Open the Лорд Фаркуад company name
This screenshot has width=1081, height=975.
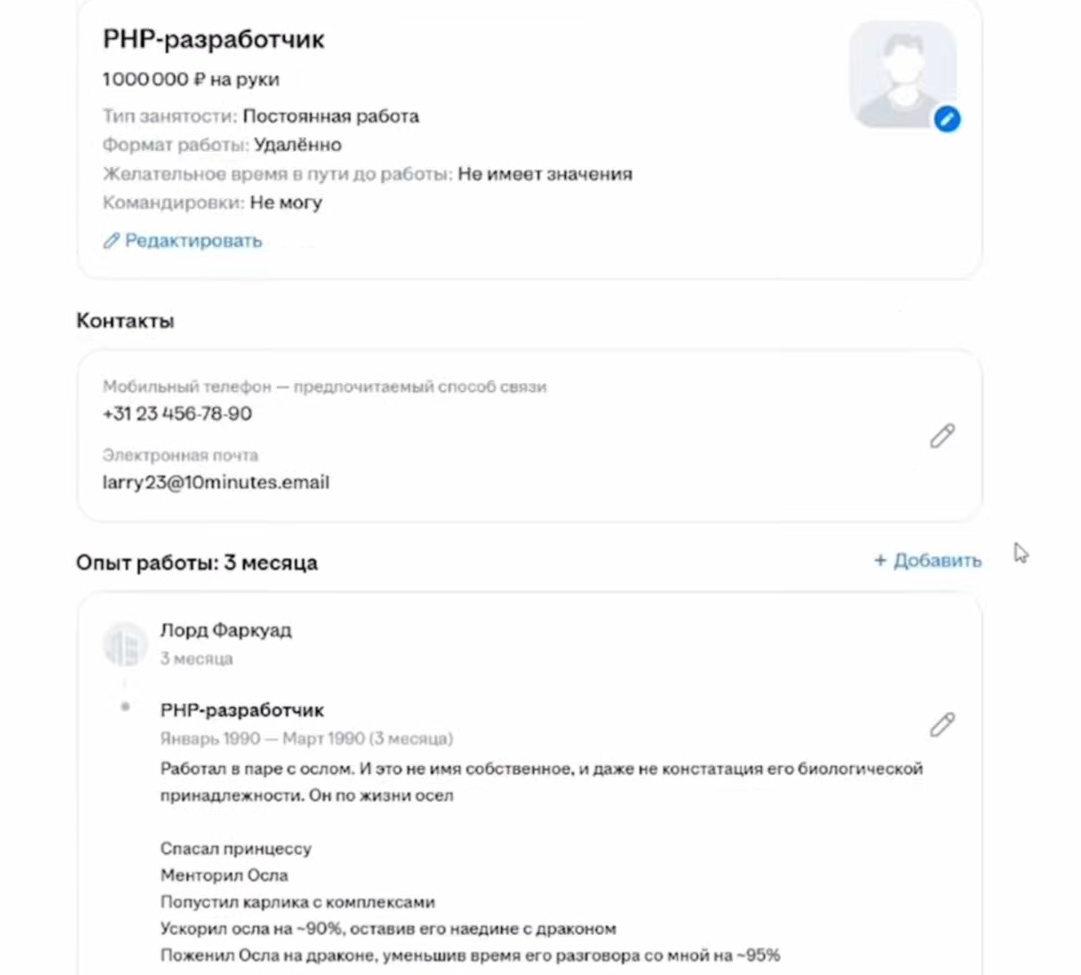[x=226, y=631]
